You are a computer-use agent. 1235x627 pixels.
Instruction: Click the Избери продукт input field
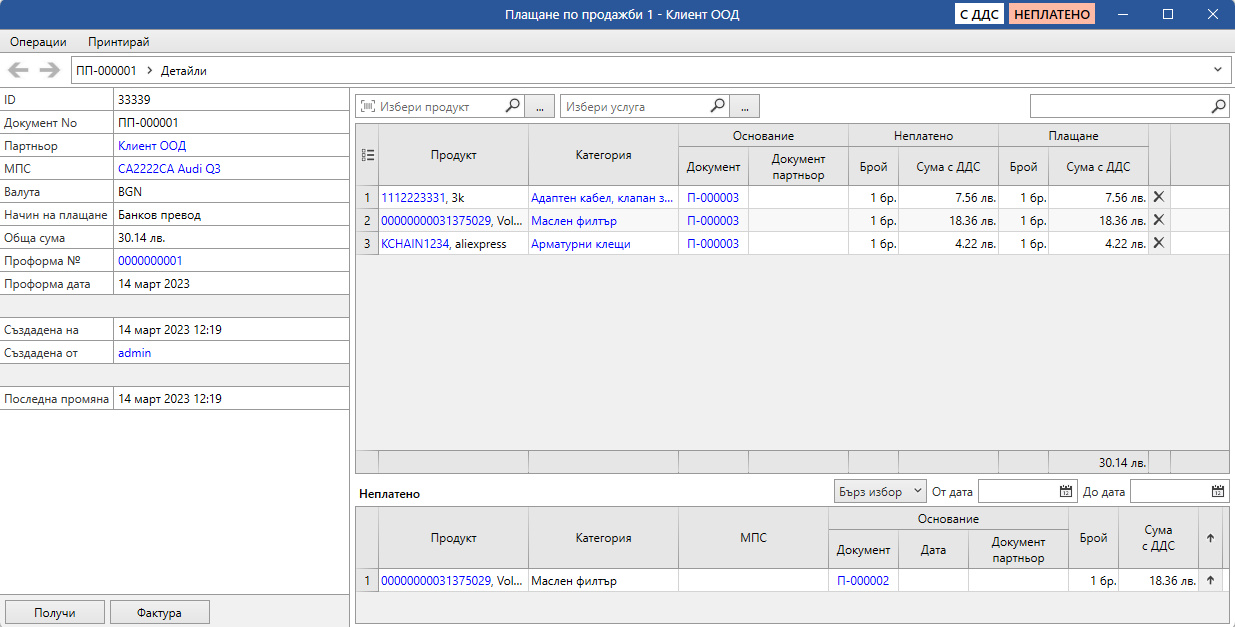[439, 106]
